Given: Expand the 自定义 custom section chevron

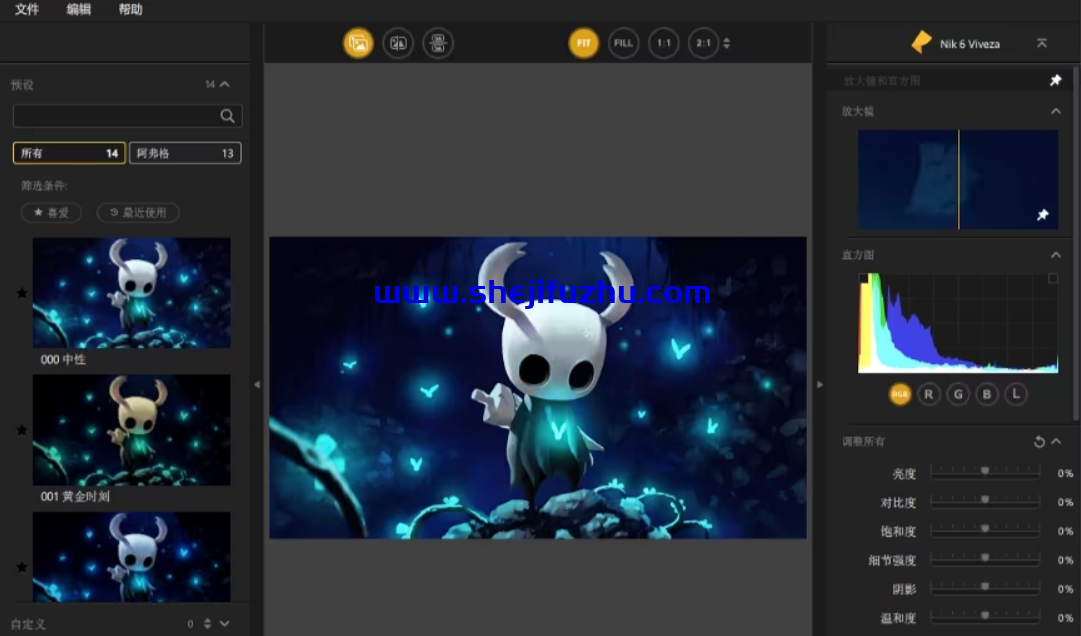Looking at the screenshot, I should 225,624.
